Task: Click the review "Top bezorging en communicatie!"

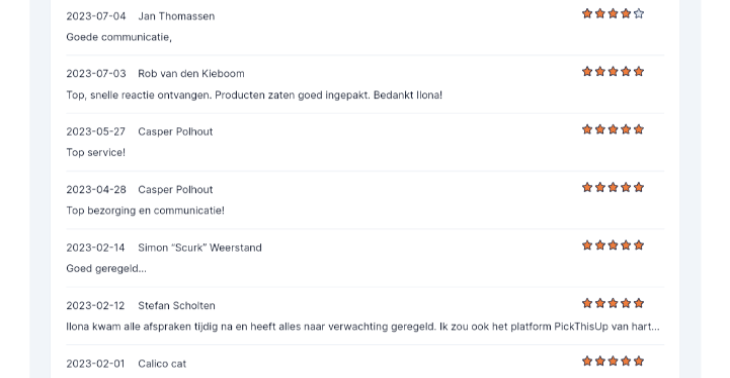Action: point(145,210)
